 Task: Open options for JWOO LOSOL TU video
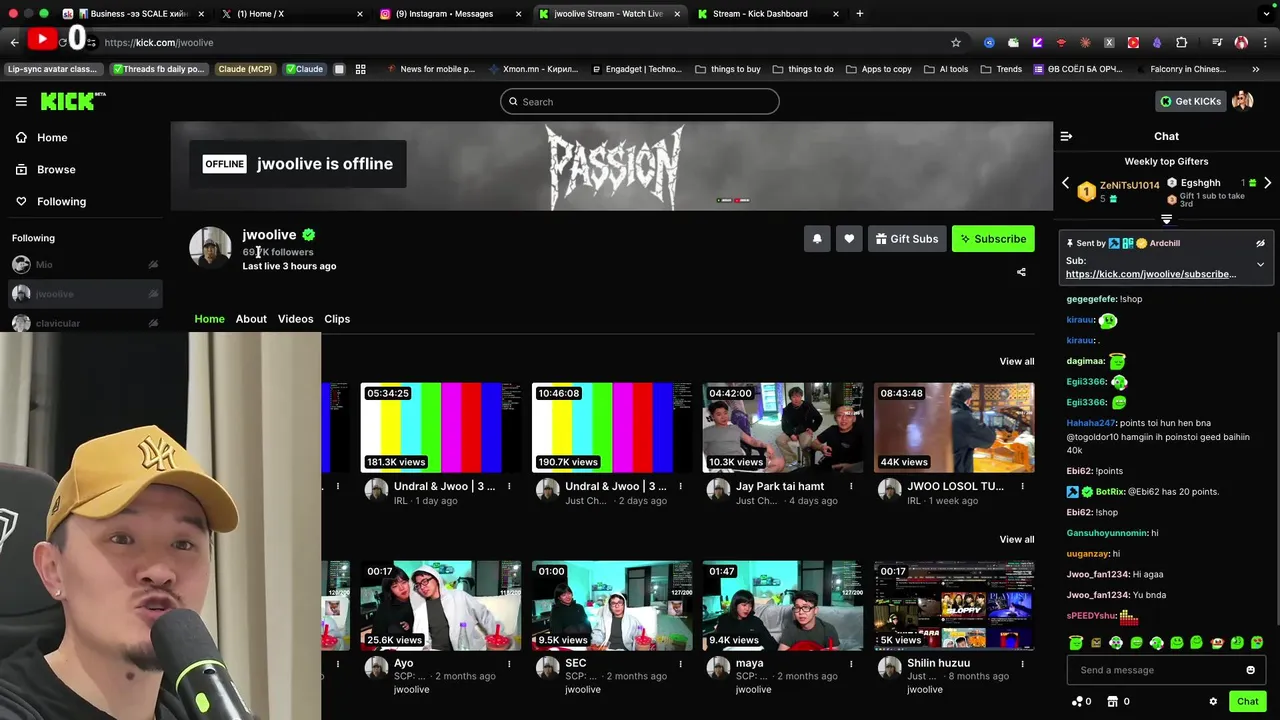pyautogui.click(x=1022, y=486)
